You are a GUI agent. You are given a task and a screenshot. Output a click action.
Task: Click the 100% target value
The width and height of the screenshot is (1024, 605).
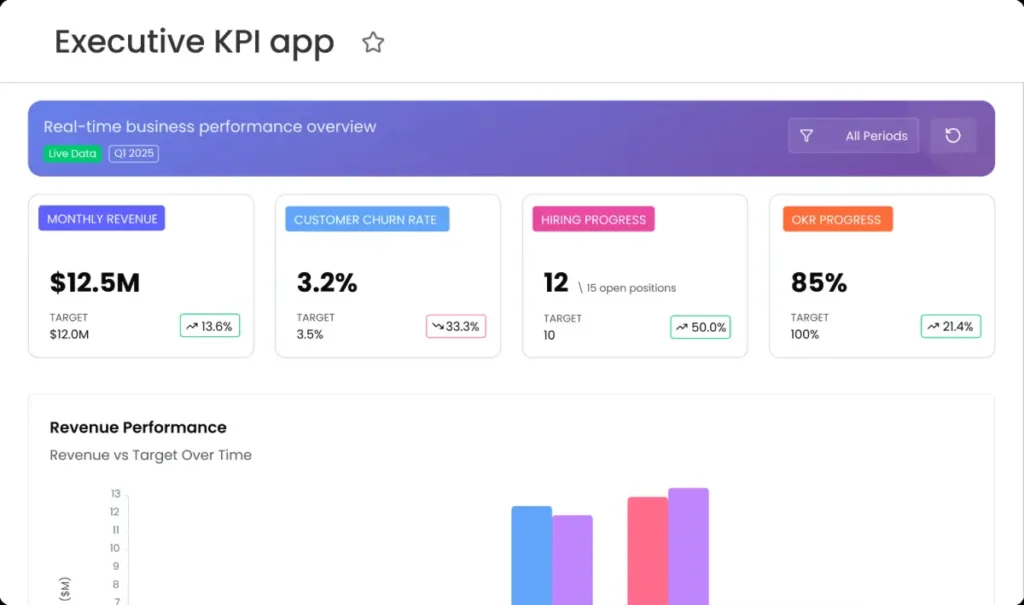pos(805,335)
